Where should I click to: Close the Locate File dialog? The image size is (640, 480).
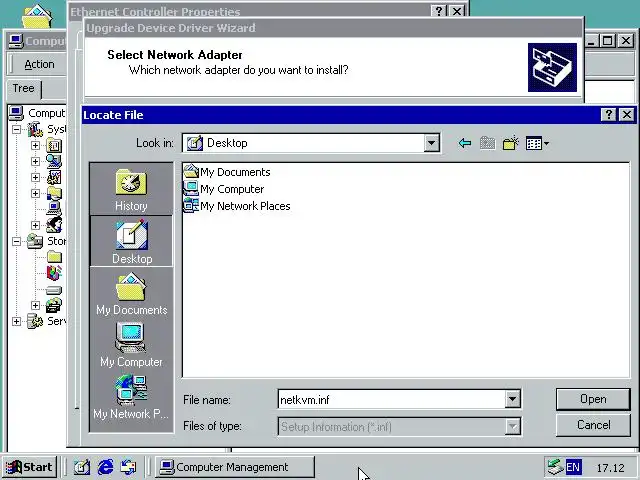pyautogui.click(x=627, y=115)
